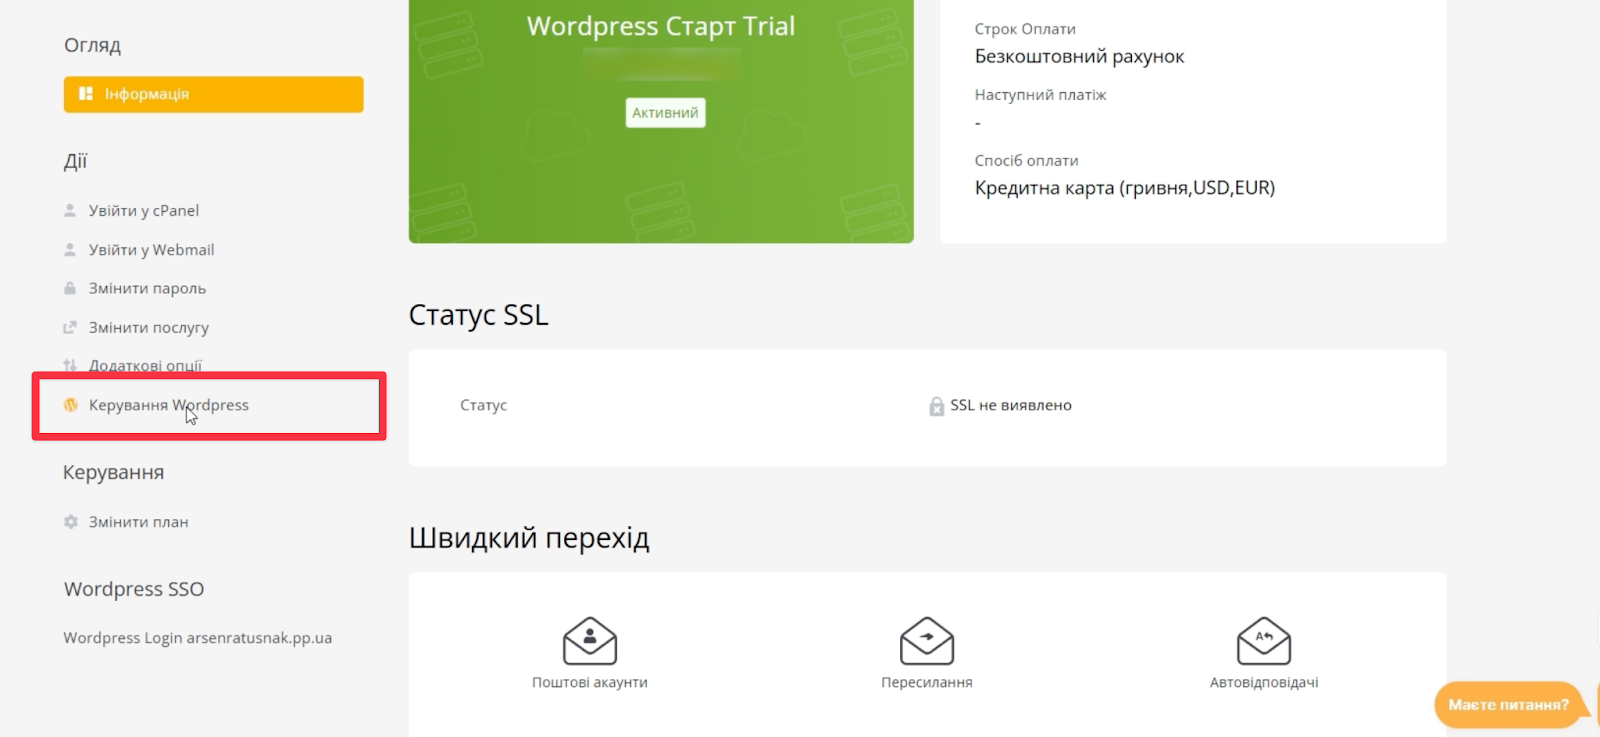Open Автовідповідачі envelope icon
1600x737 pixels.
pos(1264,641)
